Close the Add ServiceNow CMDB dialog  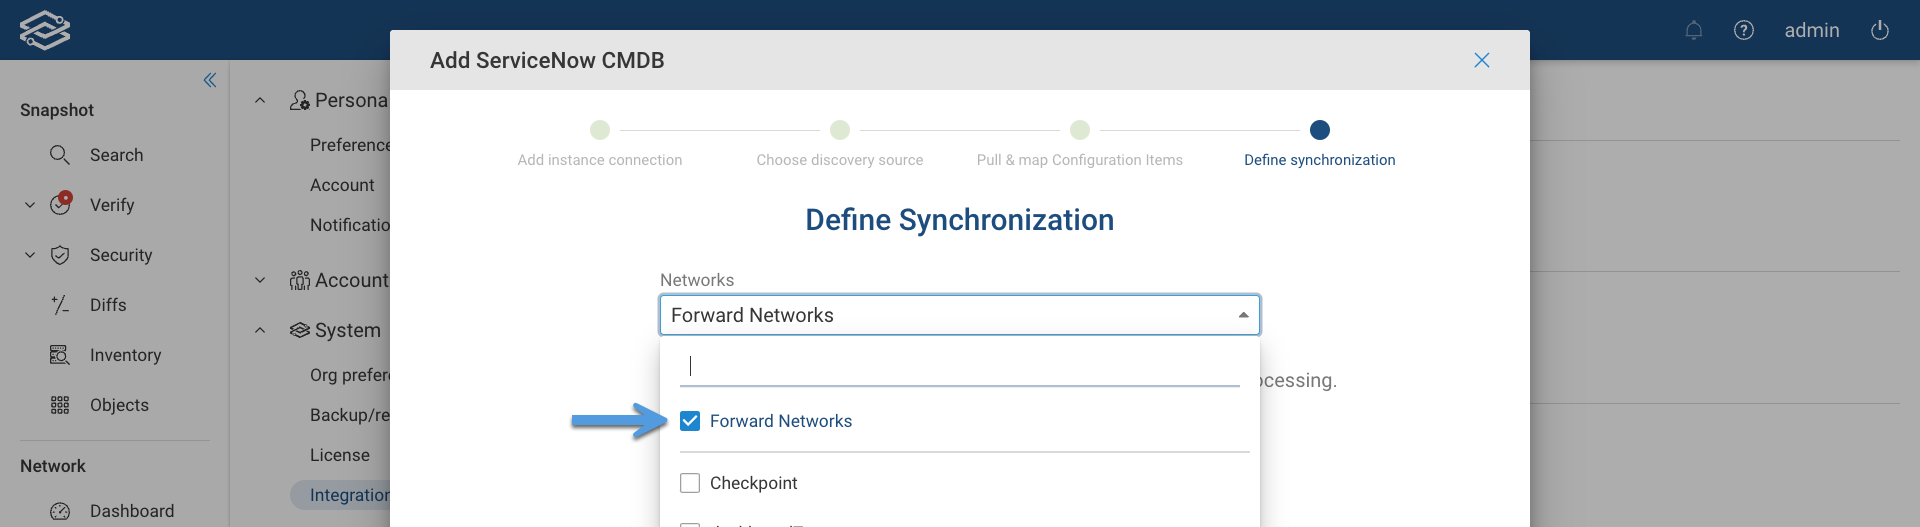(1482, 60)
